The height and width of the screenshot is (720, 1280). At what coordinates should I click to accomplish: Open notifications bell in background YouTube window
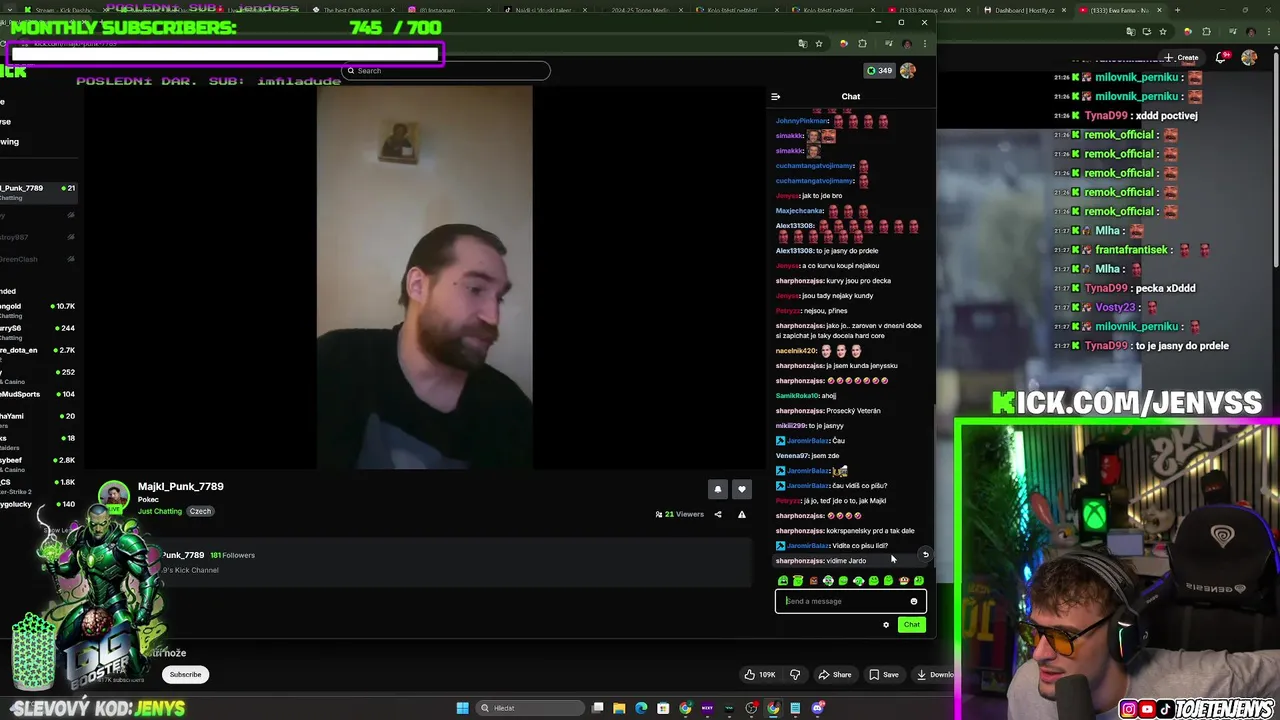point(1221,58)
